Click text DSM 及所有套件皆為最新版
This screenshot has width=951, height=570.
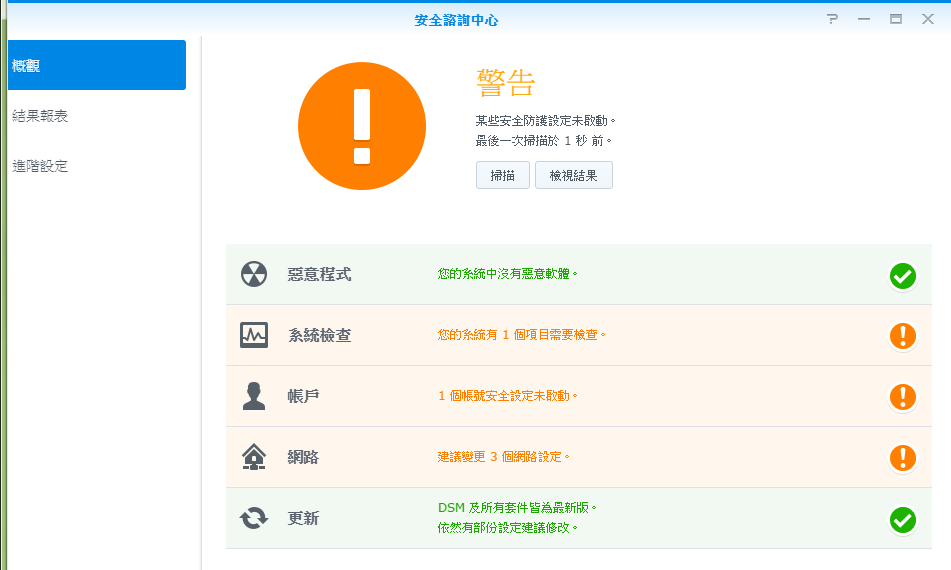(x=517, y=508)
